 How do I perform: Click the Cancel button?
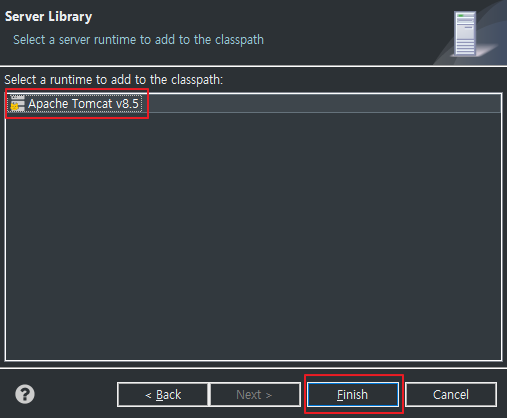tap(451, 395)
